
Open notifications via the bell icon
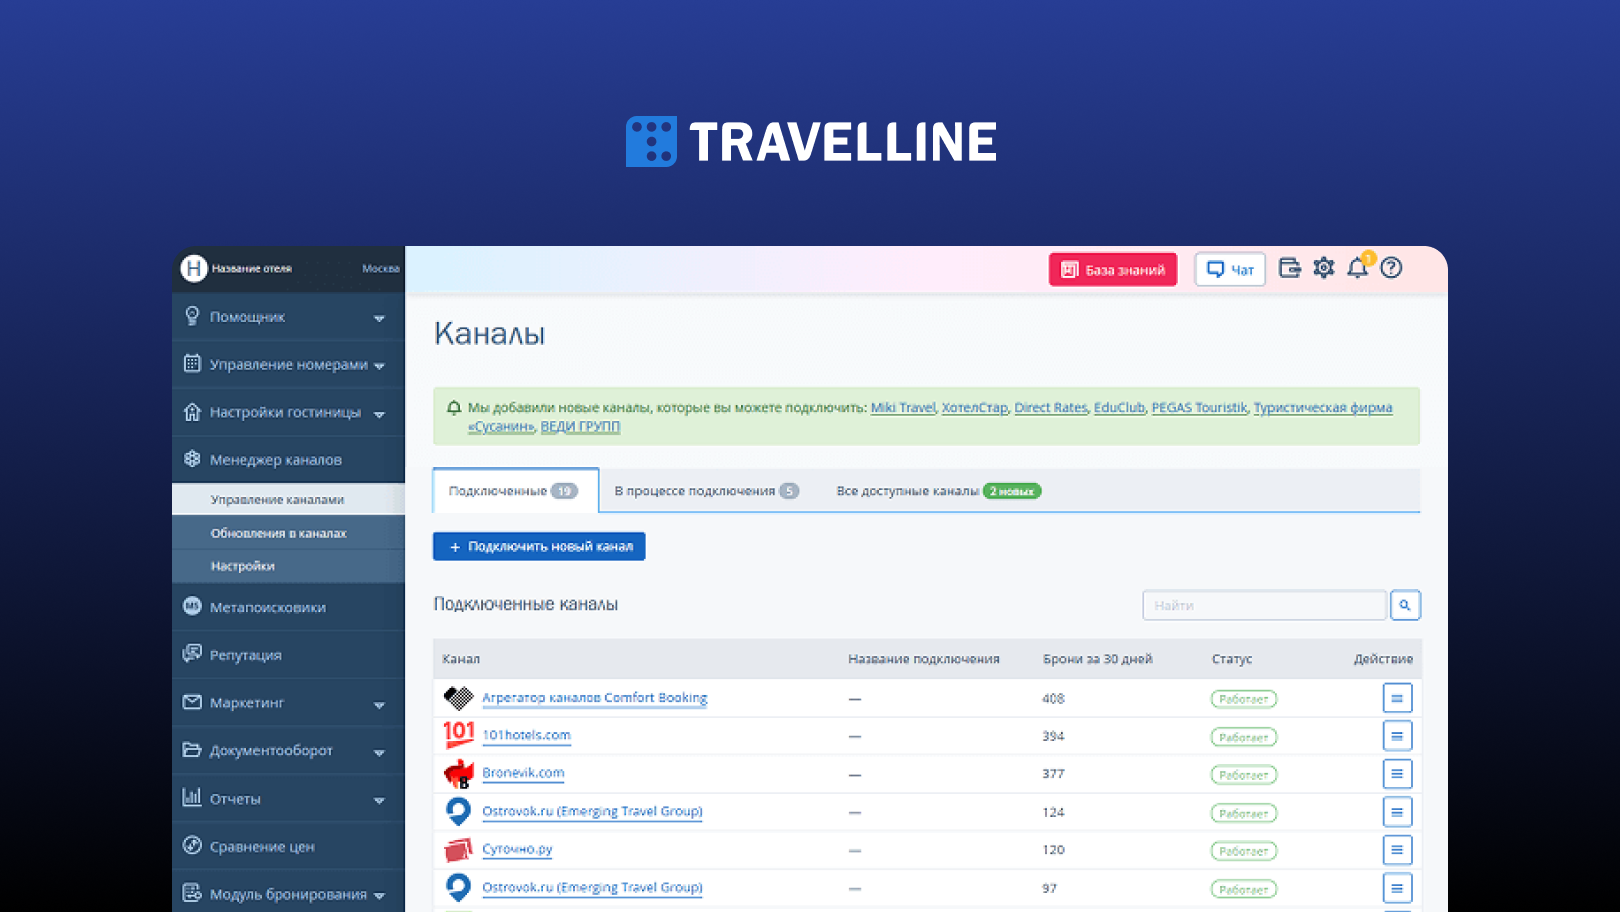pyautogui.click(x=1357, y=268)
